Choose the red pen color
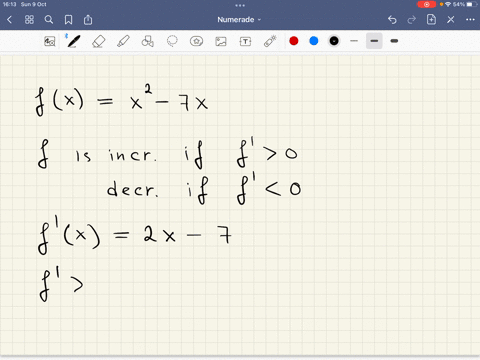 point(294,41)
